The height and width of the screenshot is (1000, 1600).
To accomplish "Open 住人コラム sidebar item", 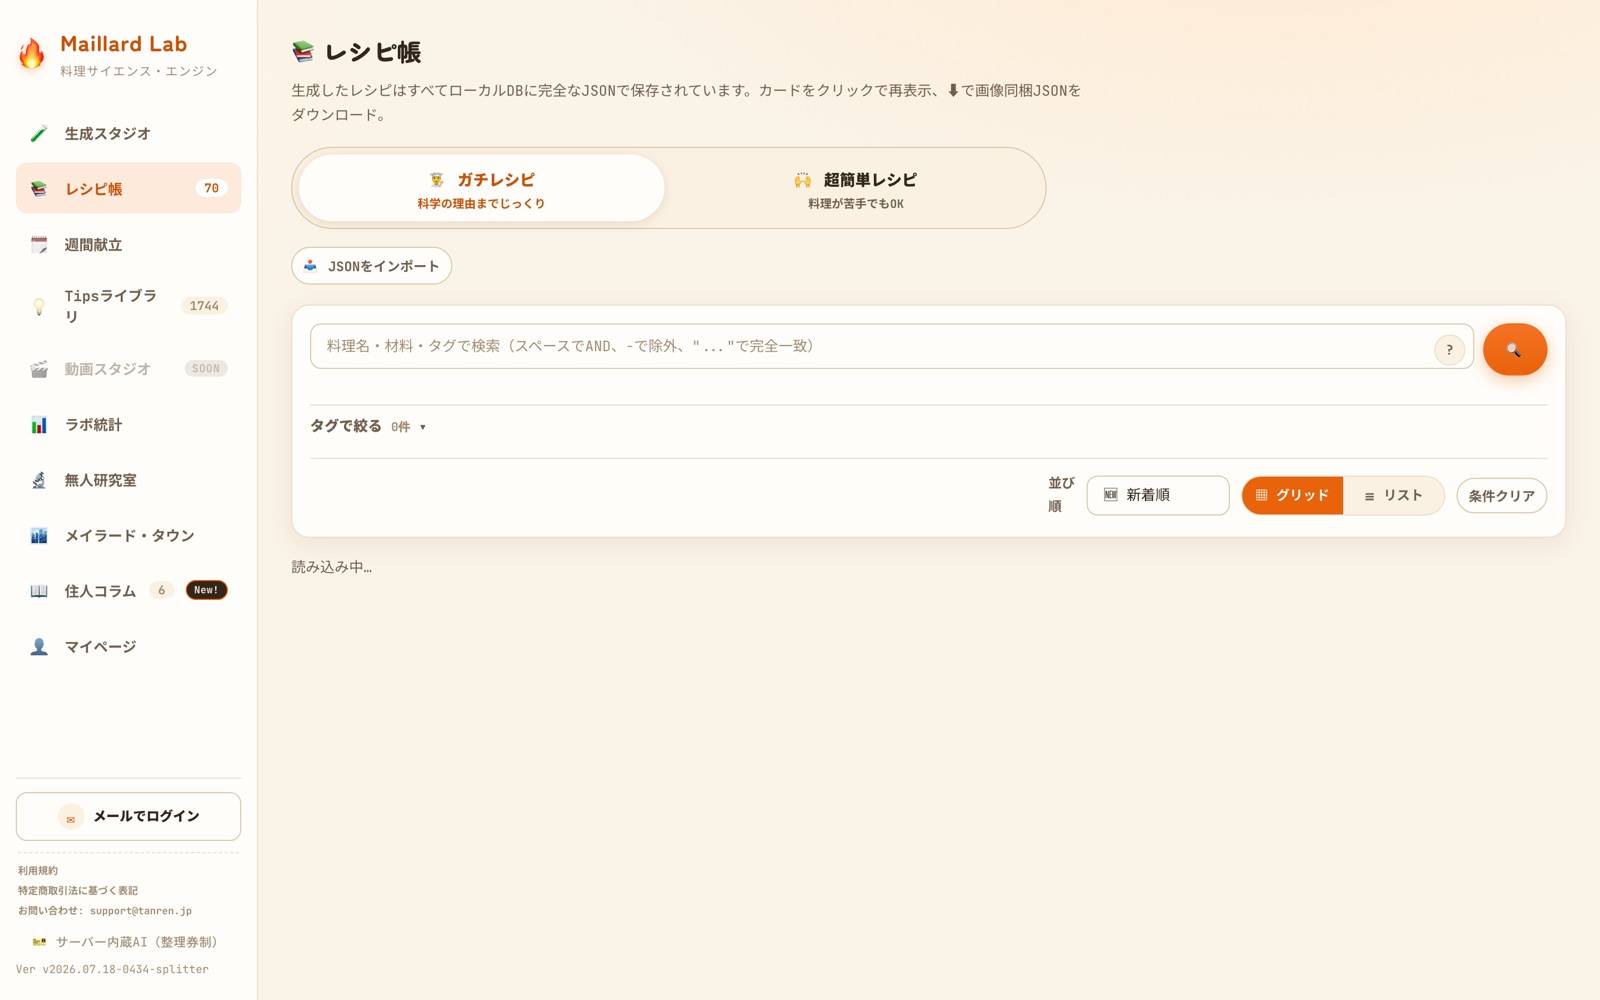I will (x=128, y=591).
